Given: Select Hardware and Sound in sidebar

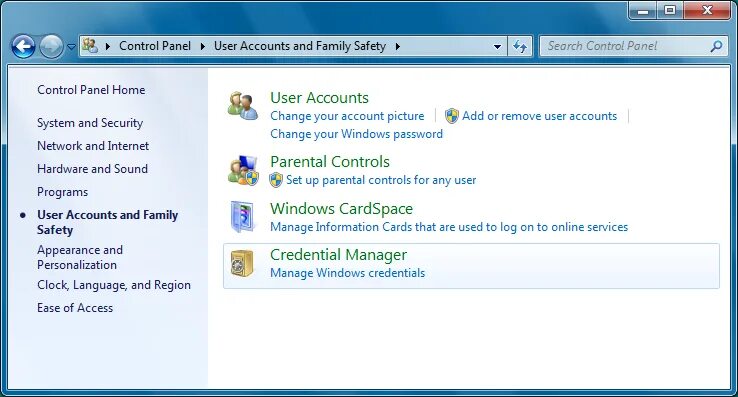Looking at the screenshot, I should (92, 169).
